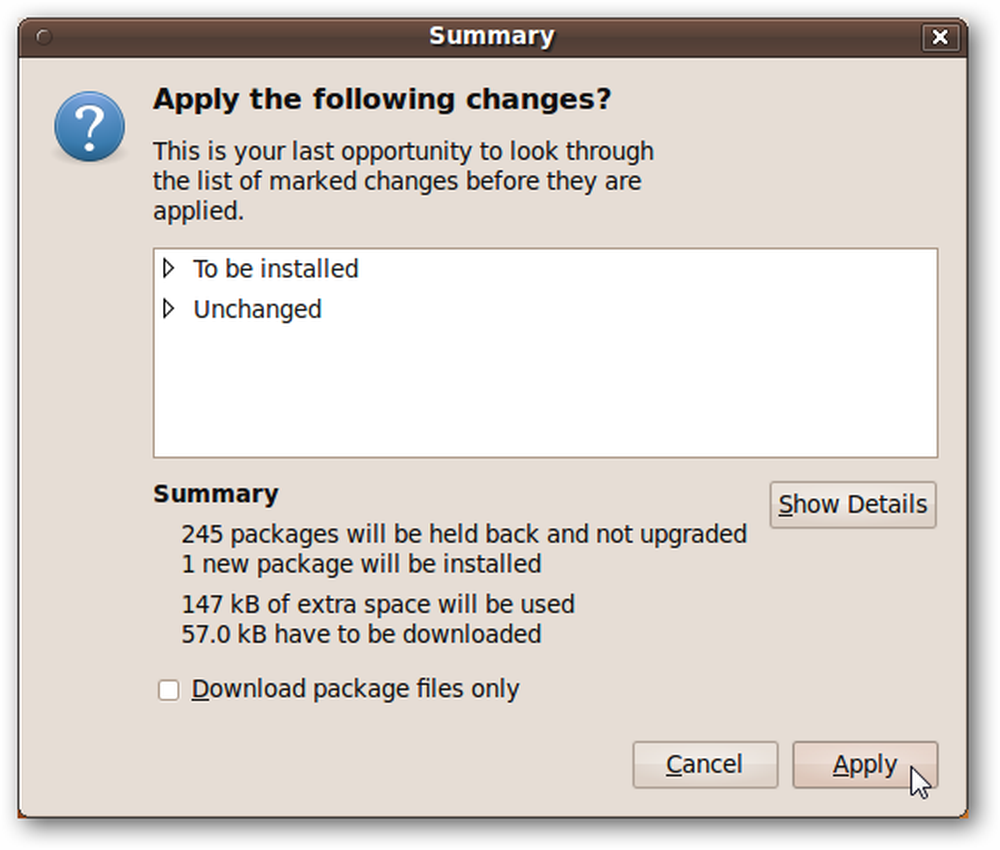Click the 147 kB extra space line
This screenshot has height=850, width=1000.
pyautogui.click(x=378, y=604)
